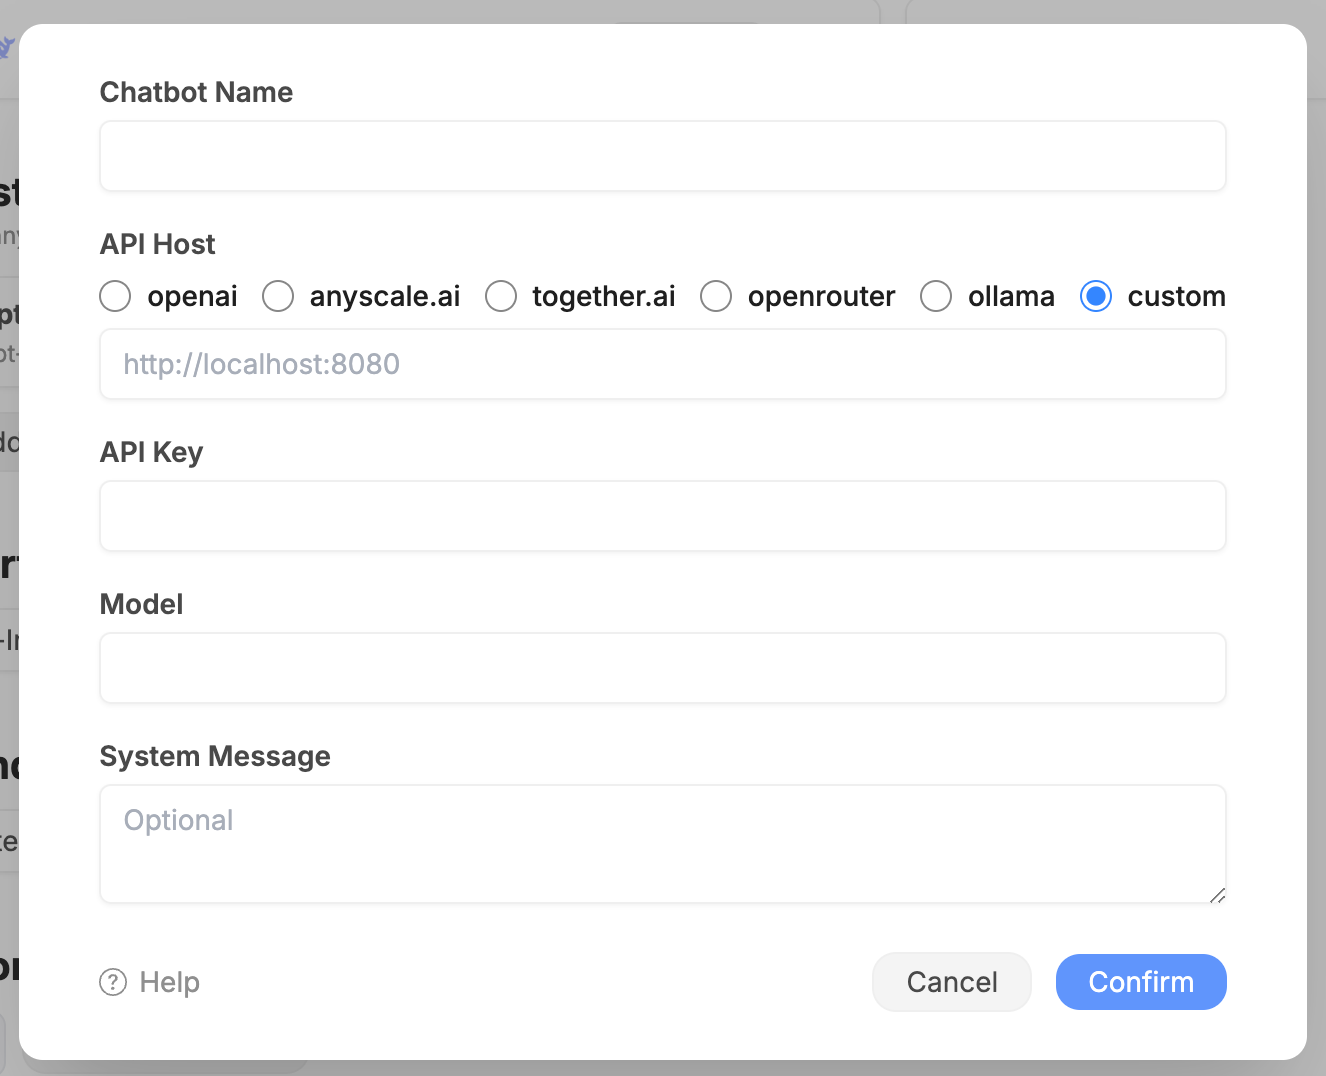The width and height of the screenshot is (1326, 1076).
Task: Choose together.ai as API host
Action: coord(501,296)
